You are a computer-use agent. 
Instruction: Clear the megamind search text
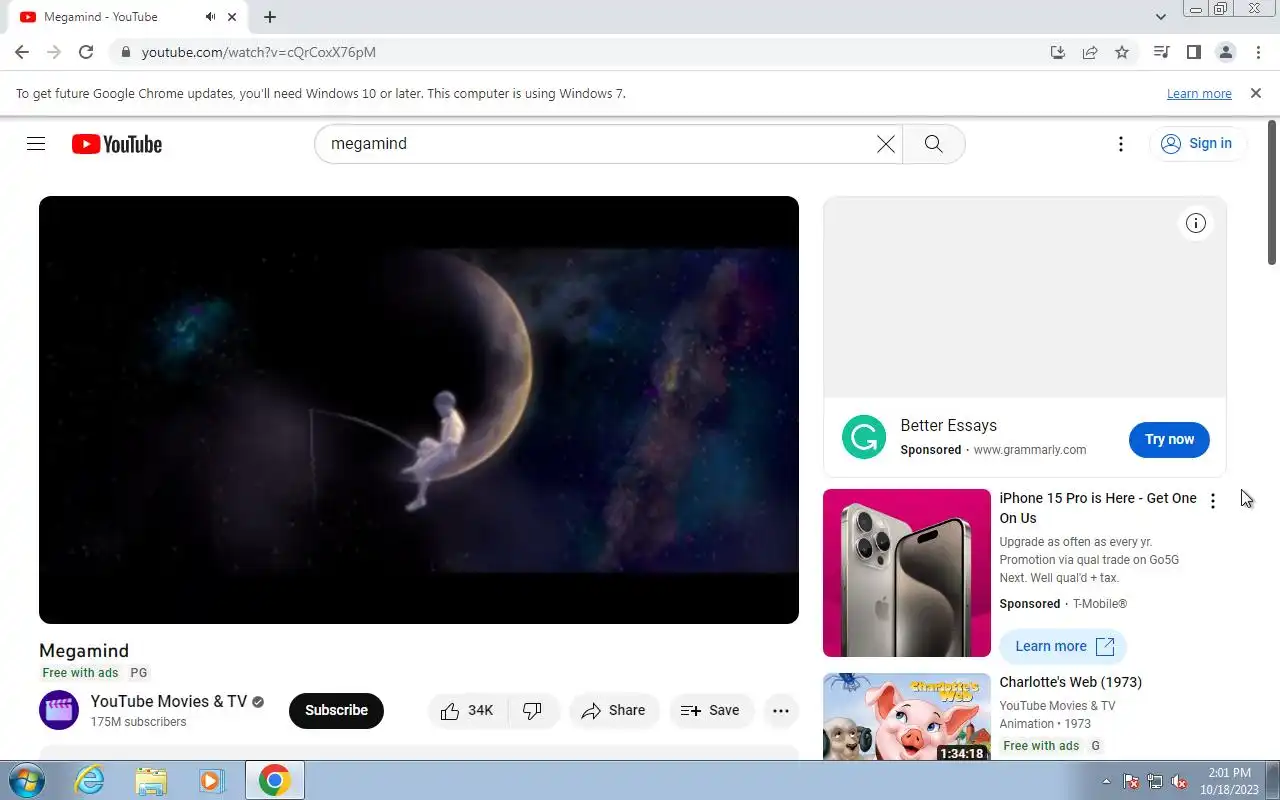(885, 144)
